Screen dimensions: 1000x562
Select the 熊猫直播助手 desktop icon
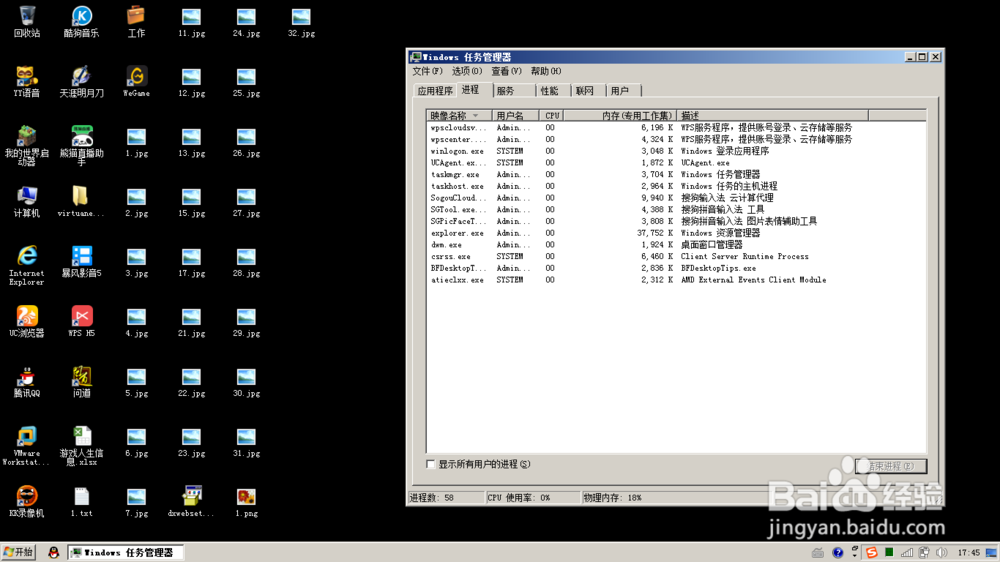point(82,145)
